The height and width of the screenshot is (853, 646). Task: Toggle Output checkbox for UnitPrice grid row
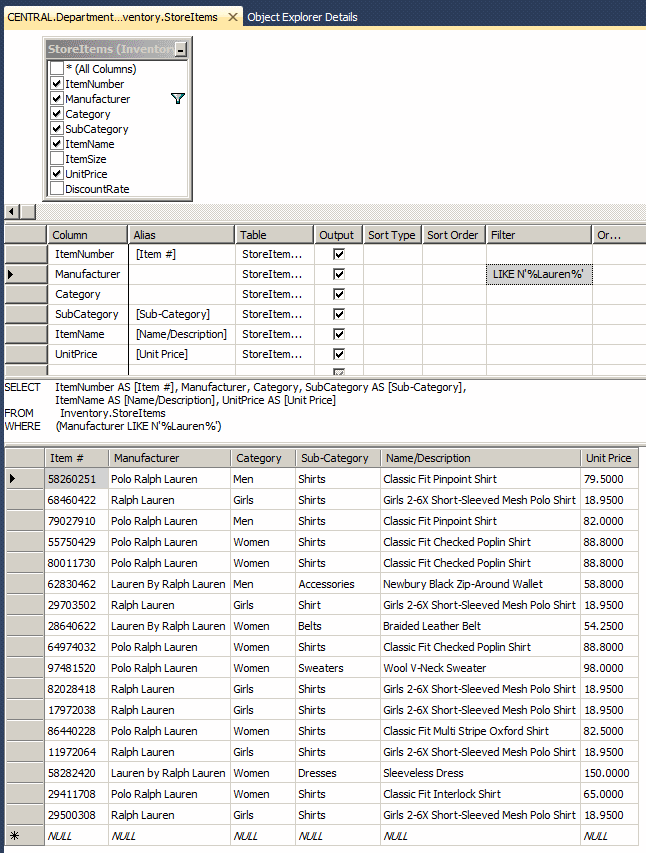pos(339,354)
